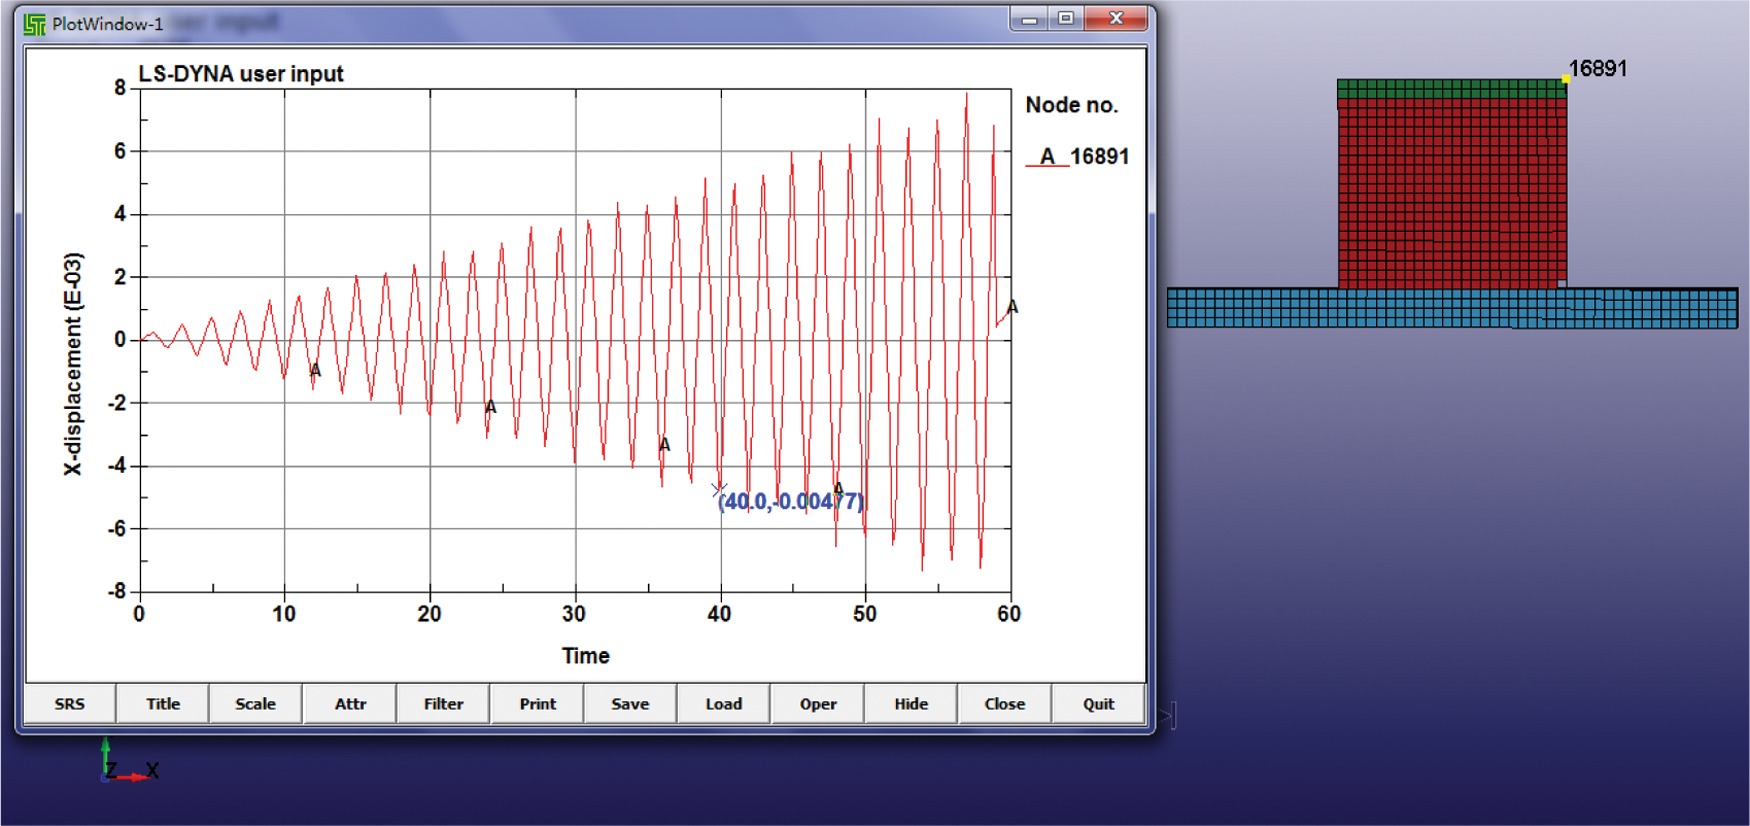Image resolution: width=1750 pixels, height=826 pixels.
Task: Click the Quit button
Action: pyautogui.click(x=1098, y=704)
